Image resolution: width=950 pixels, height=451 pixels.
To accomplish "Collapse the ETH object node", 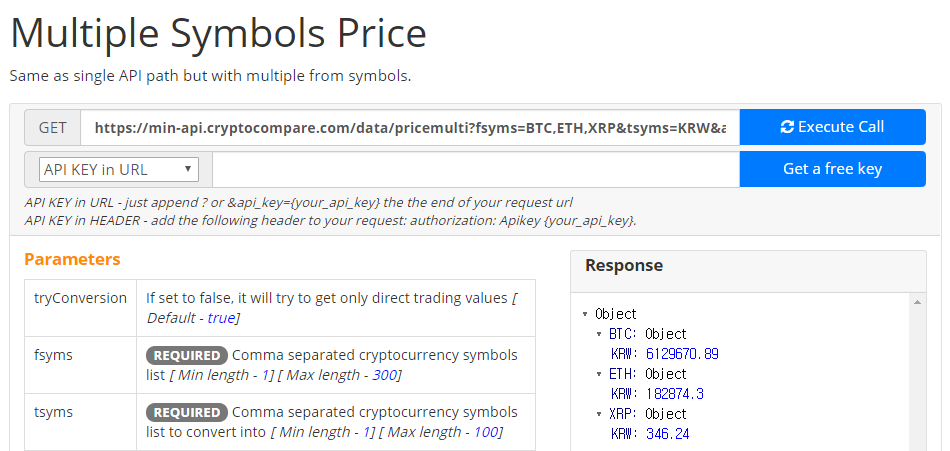I will coord(599,374).
